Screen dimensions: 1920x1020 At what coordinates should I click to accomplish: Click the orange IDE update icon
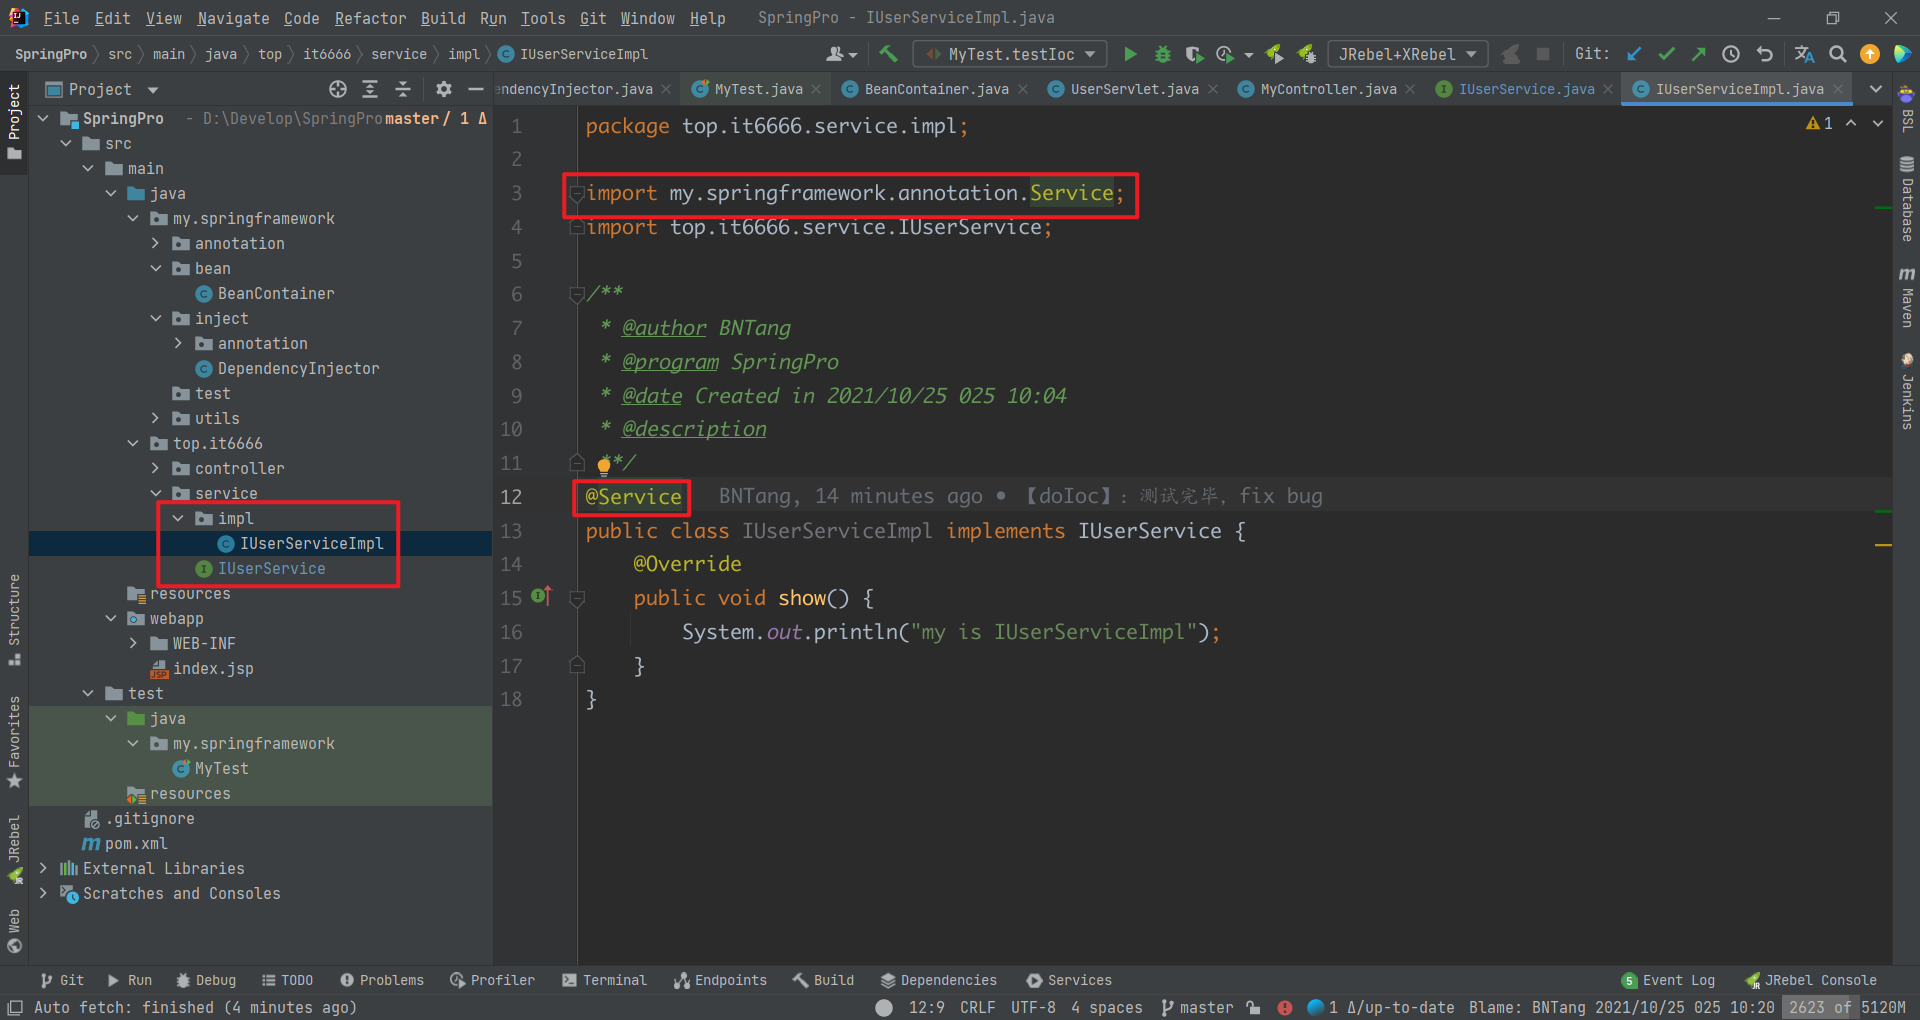[1870, 54]
